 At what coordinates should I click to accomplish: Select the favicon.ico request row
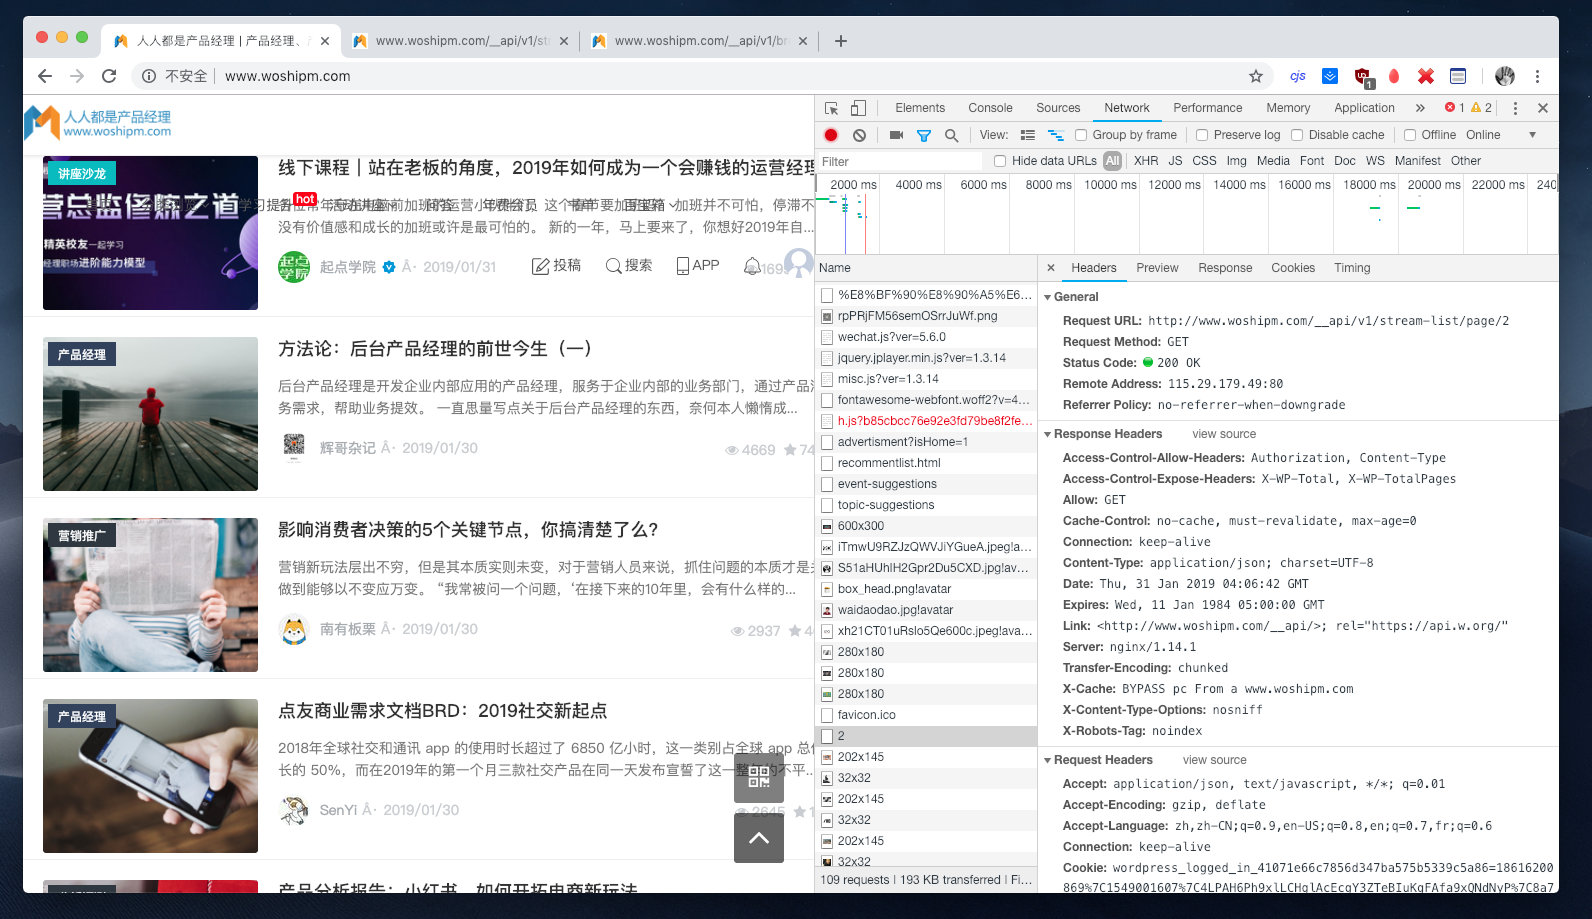[926, 715]
